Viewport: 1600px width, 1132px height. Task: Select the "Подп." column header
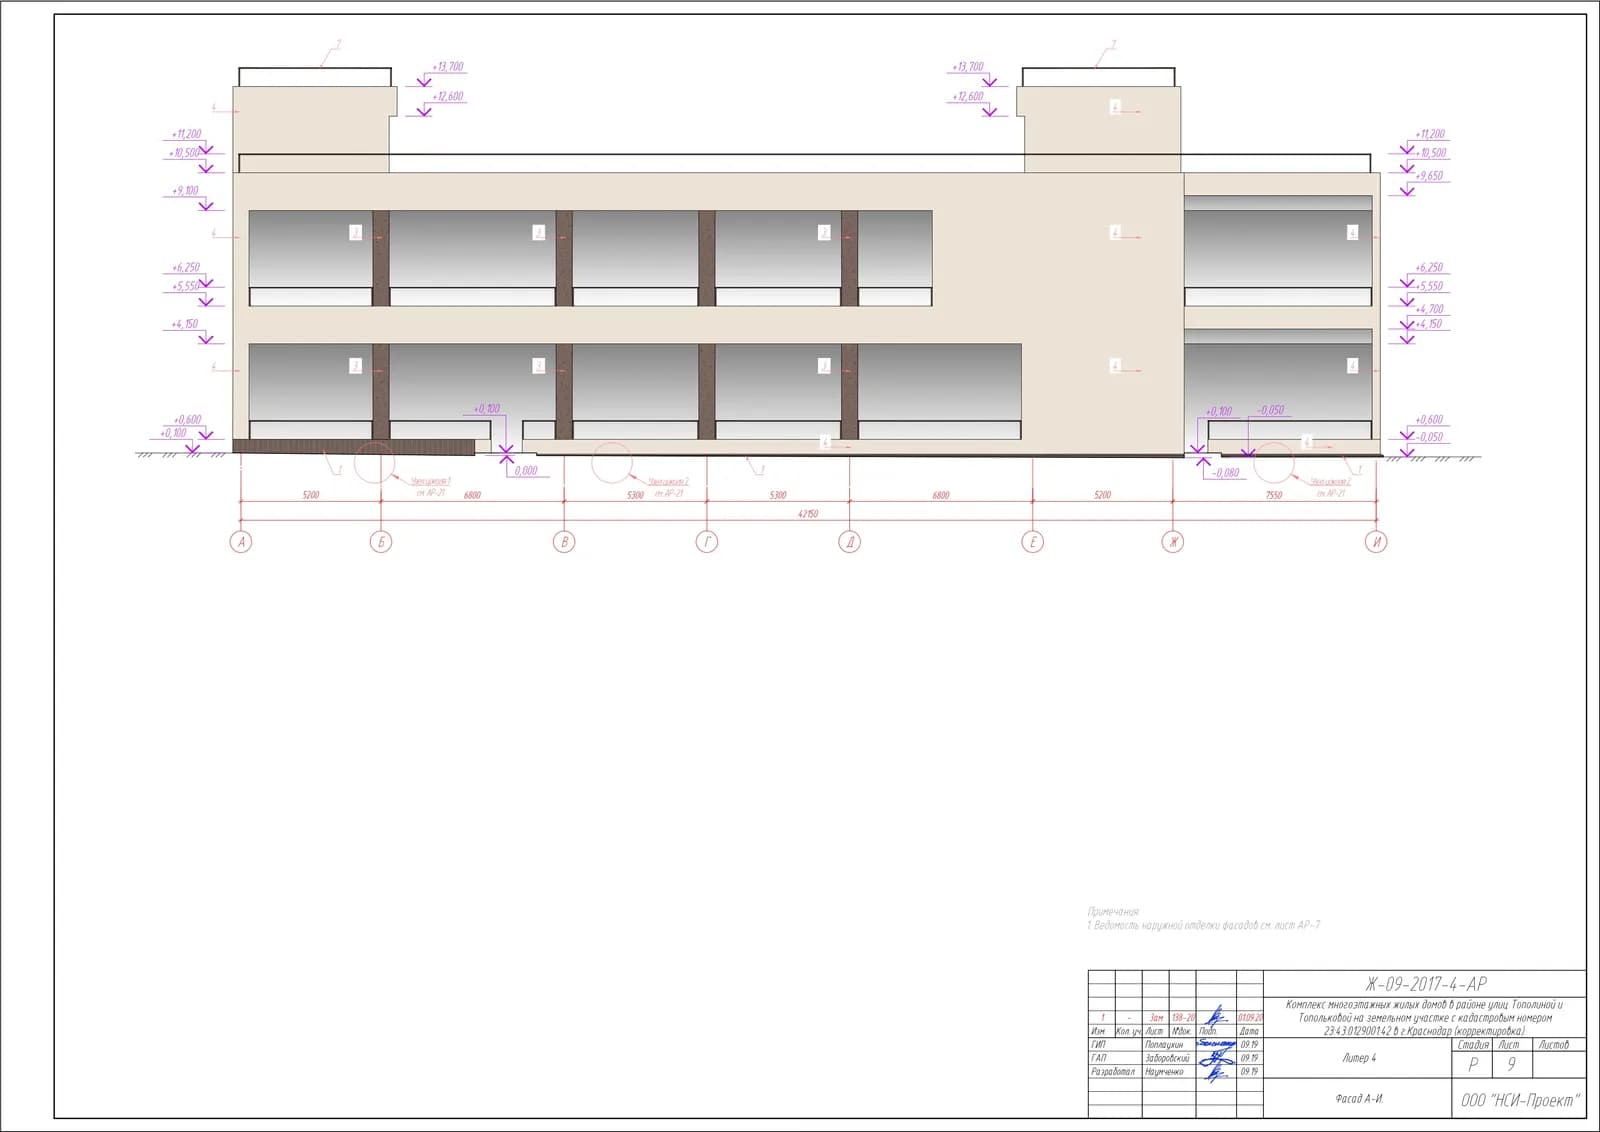click(x=1208, y=1031)
